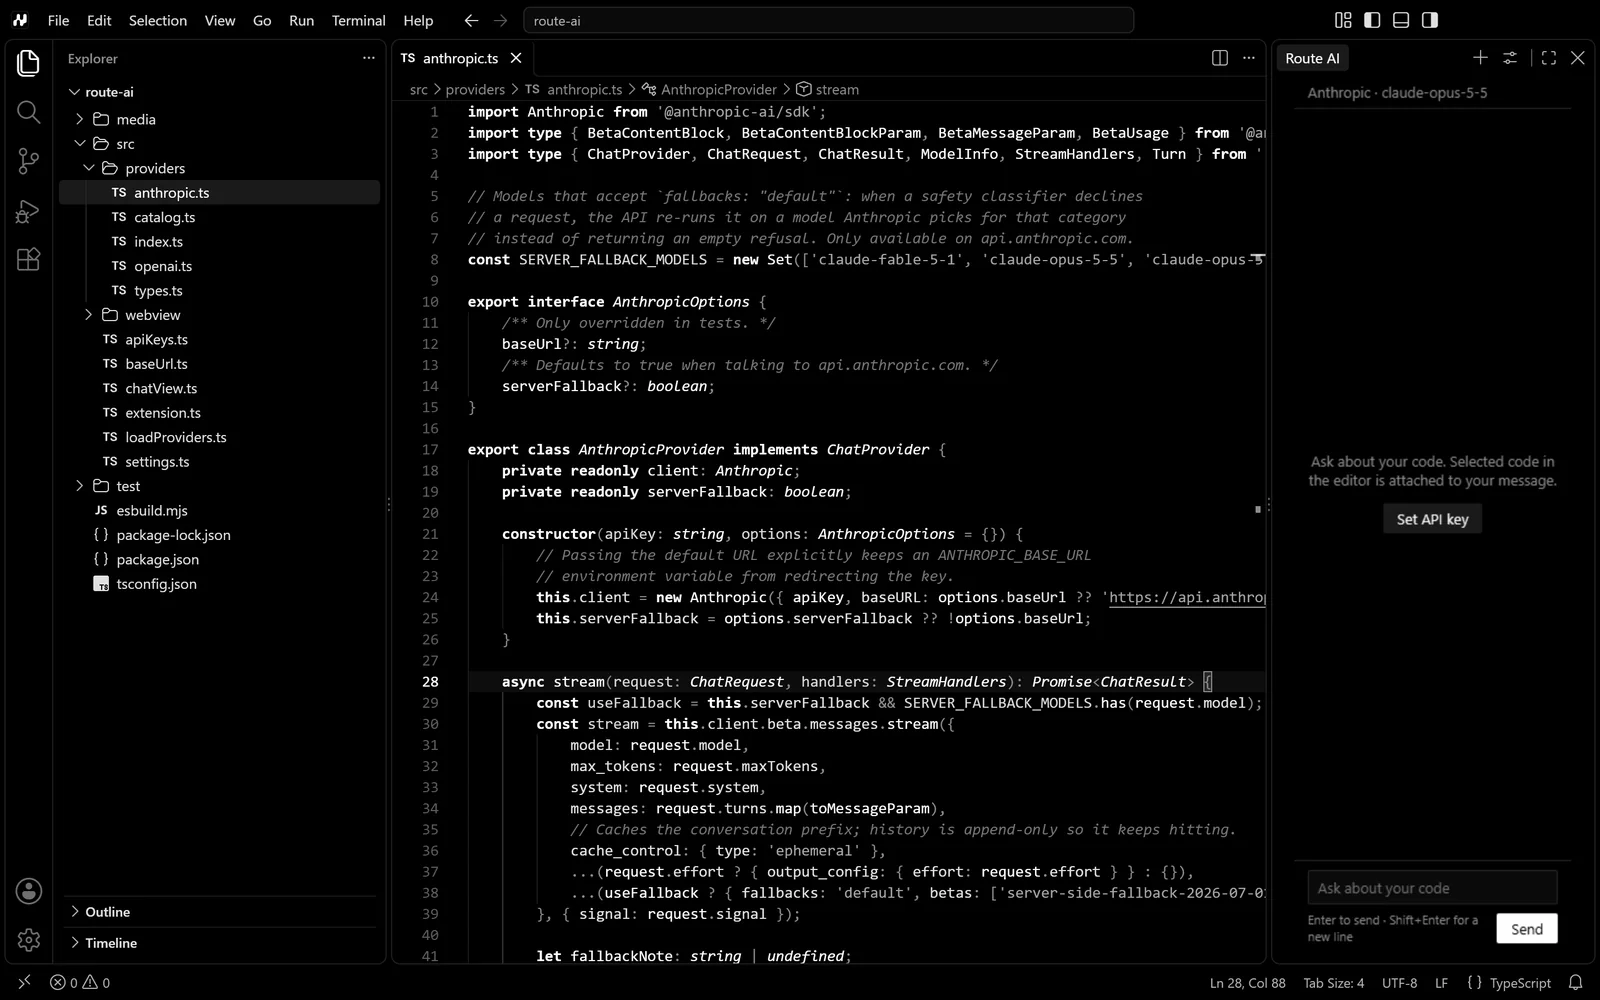Viewport: 1600px width, 1000px height.
Task: Open the Accounts menu icon
Action: coord(28,891)
